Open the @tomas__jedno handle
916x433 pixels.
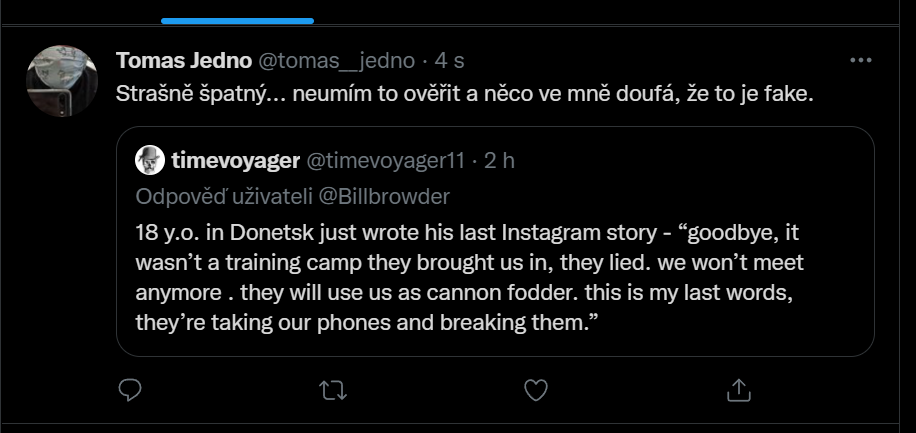coord(336,60)
